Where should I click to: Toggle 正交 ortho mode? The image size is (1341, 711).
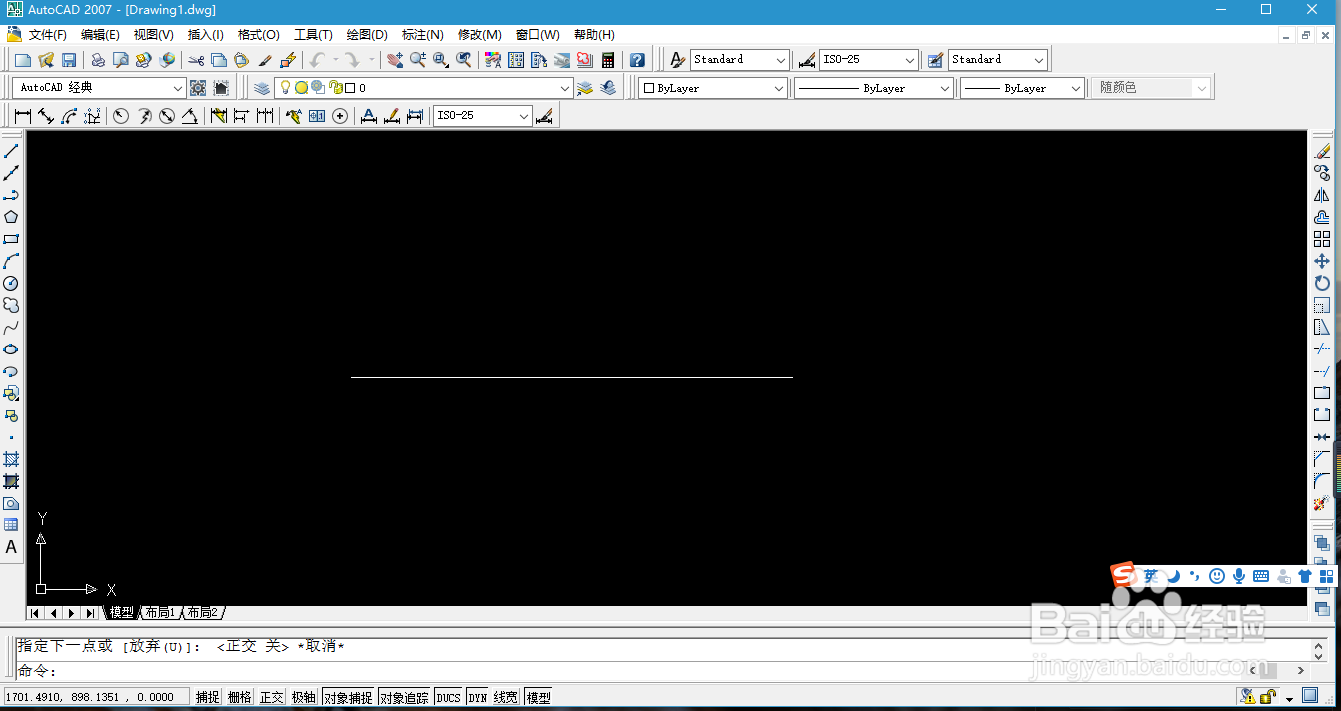(x=272, y=697)
